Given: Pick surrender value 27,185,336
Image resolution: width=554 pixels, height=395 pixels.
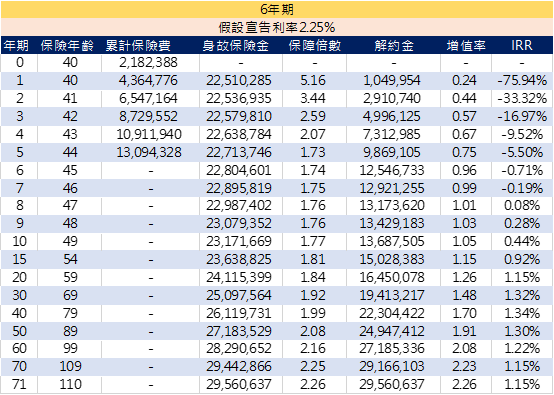Looking at the screenshot, I should [x=392, y=349].
